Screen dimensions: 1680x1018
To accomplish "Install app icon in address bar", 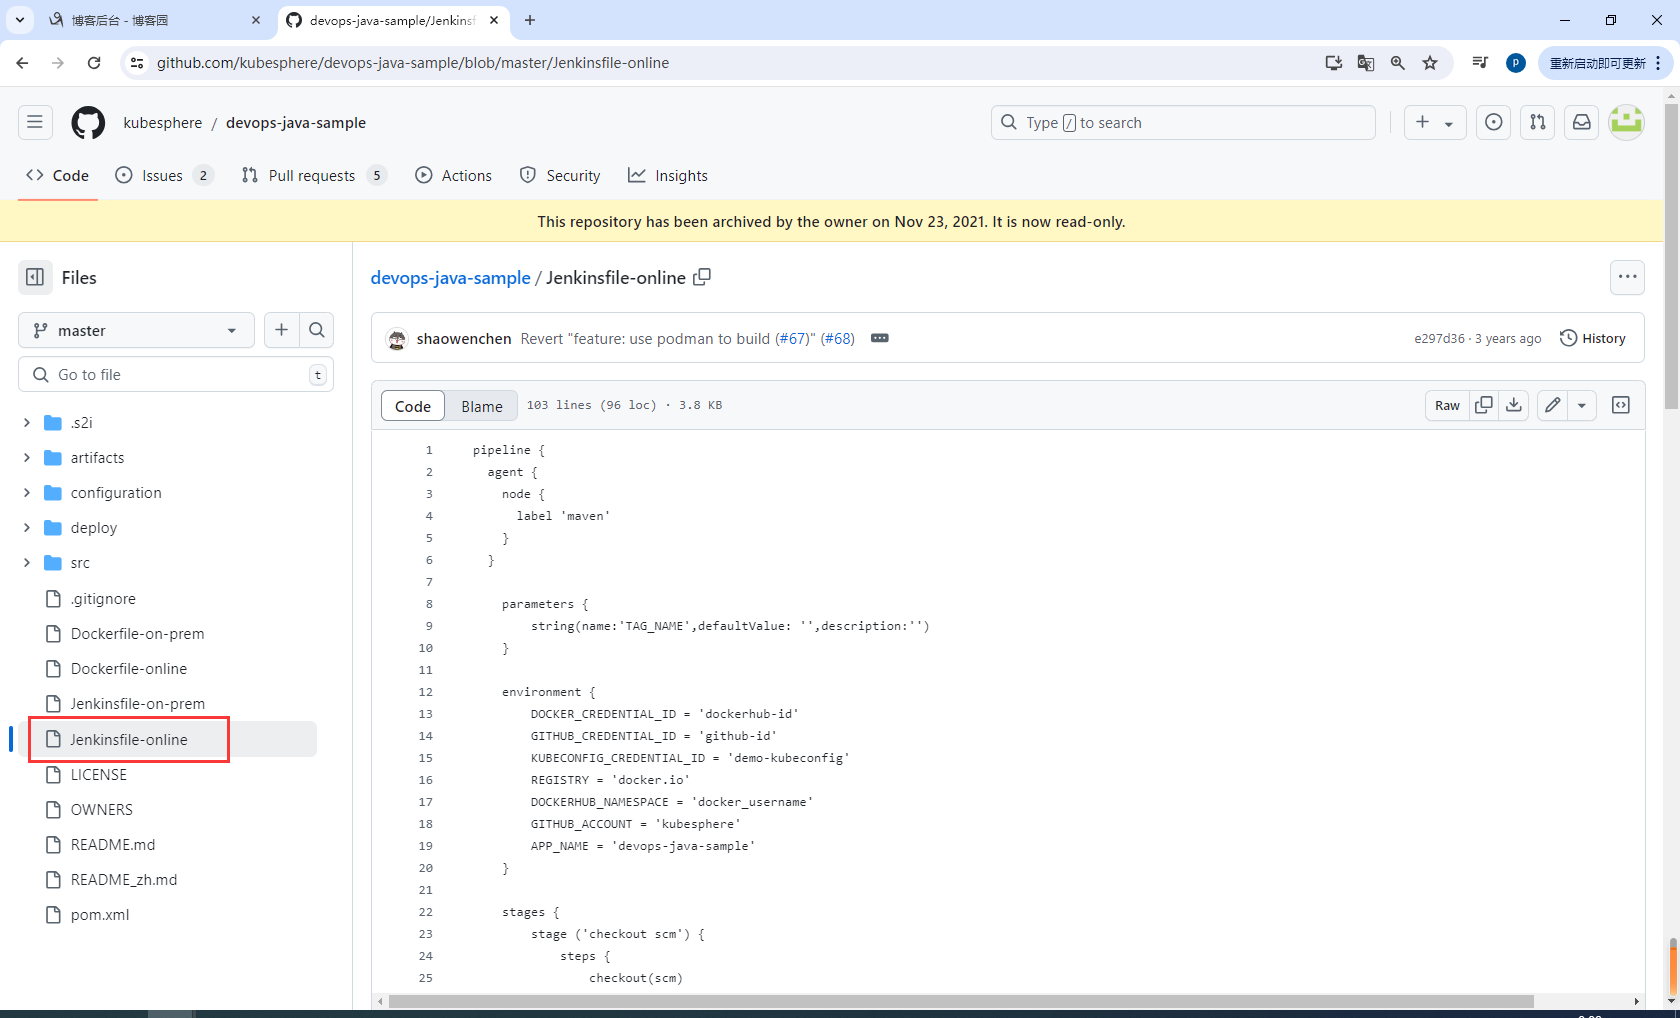I will 1334,63.
